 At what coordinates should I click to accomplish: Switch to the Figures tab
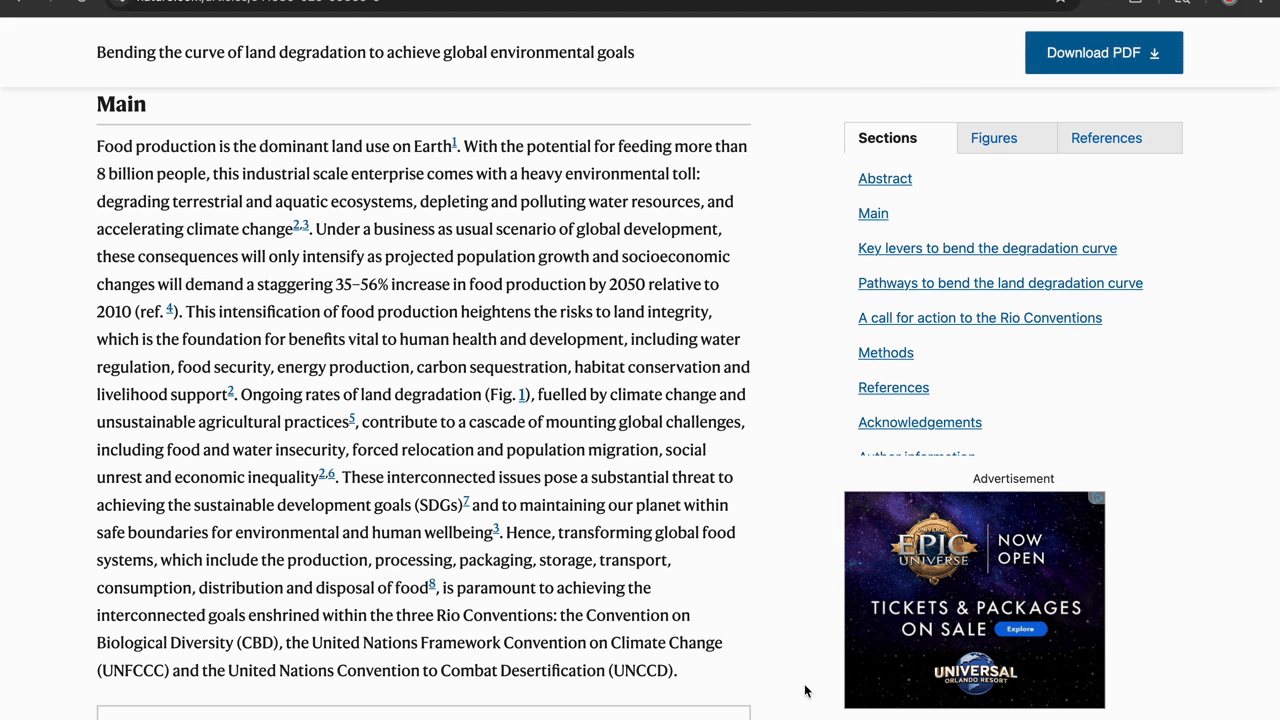[x=993, y=138]
